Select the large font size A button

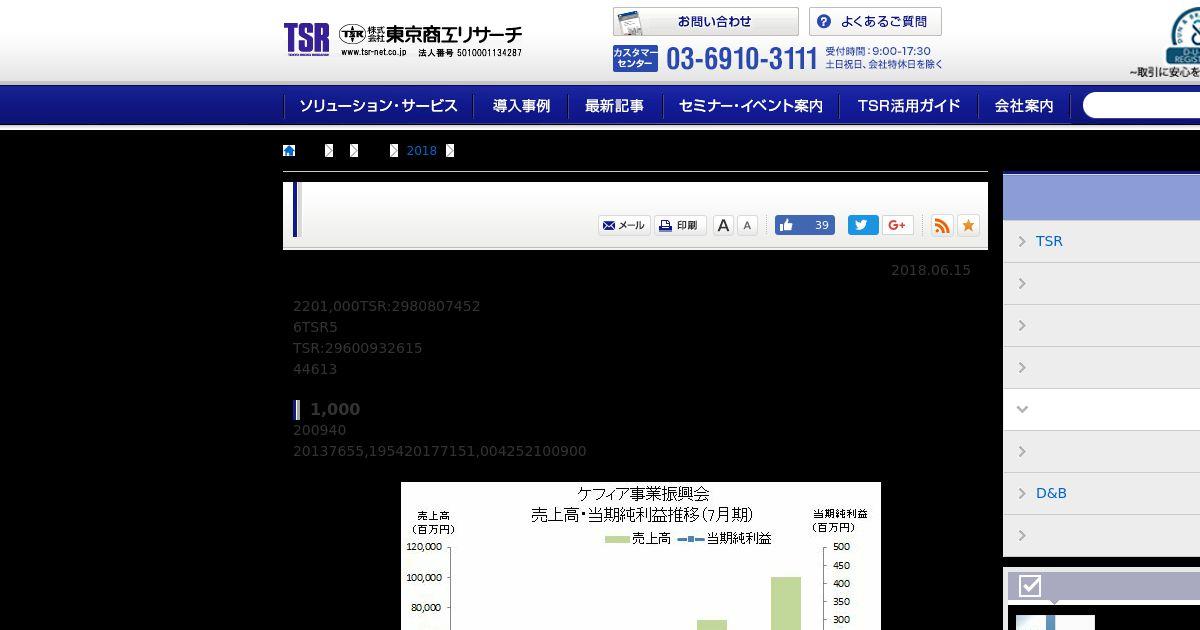click(x=723, y=225)
